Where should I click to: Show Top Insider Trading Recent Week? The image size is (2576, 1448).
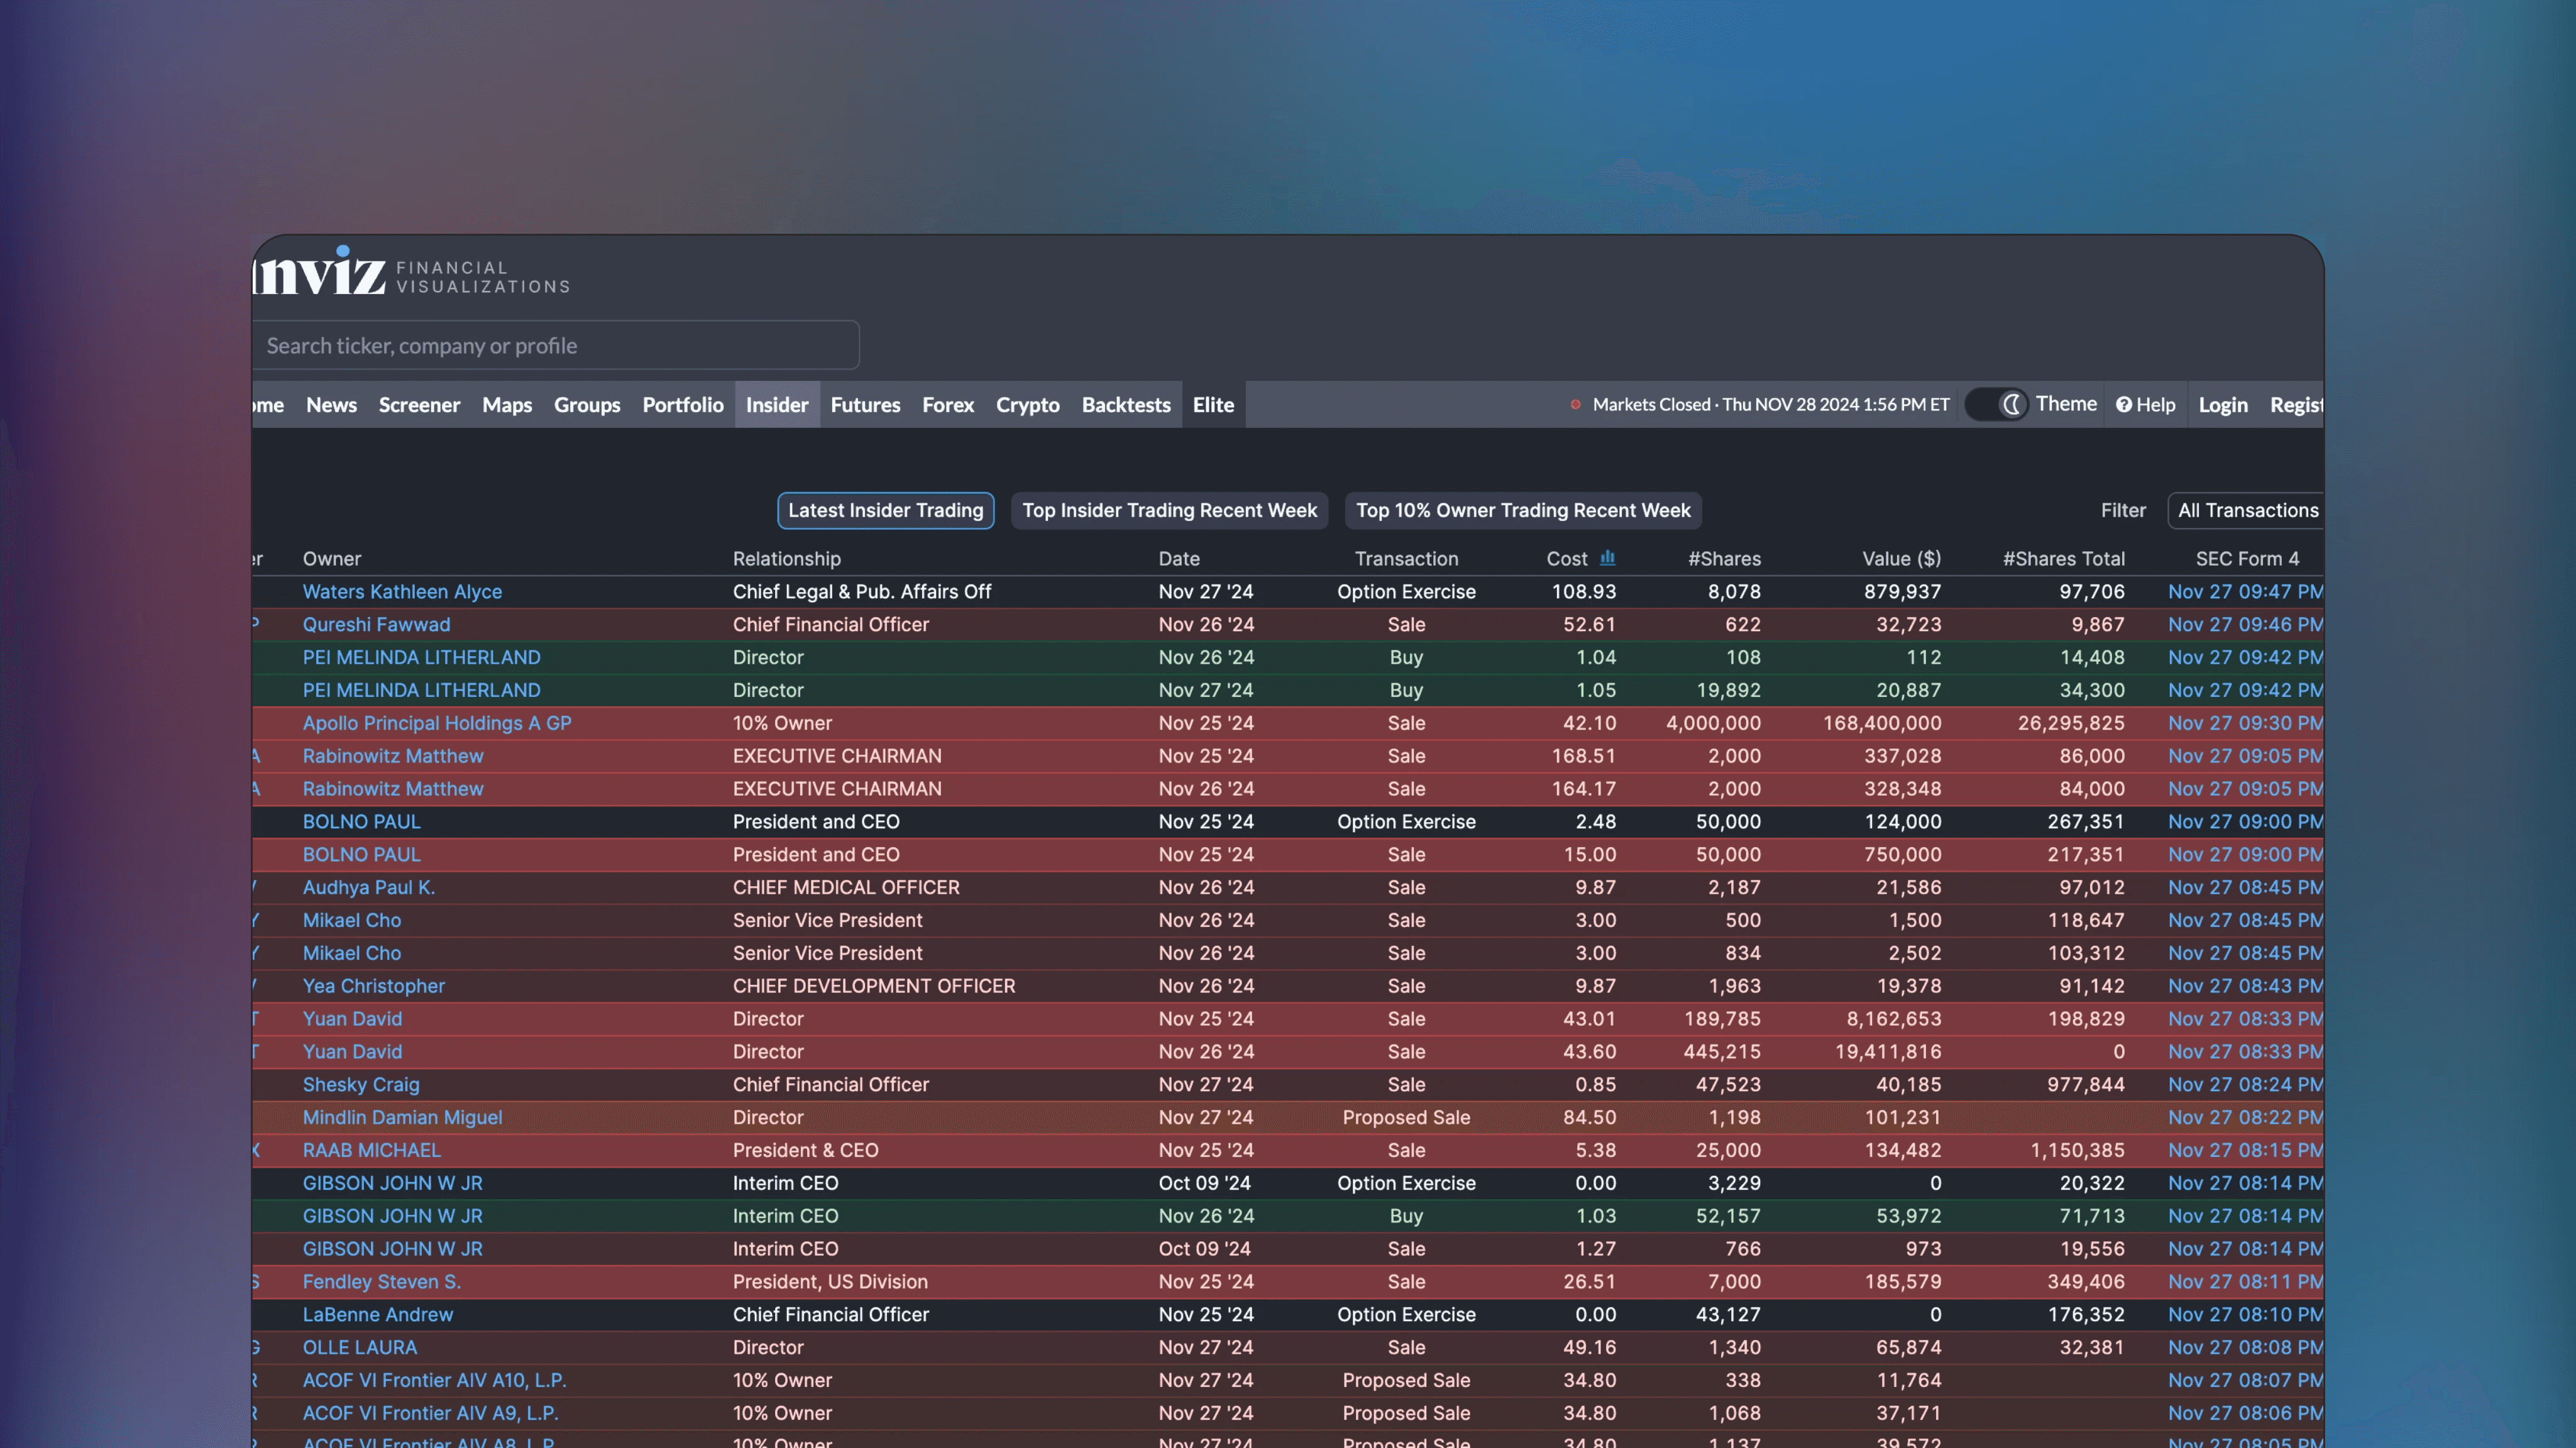click(x=1170, y=510)
